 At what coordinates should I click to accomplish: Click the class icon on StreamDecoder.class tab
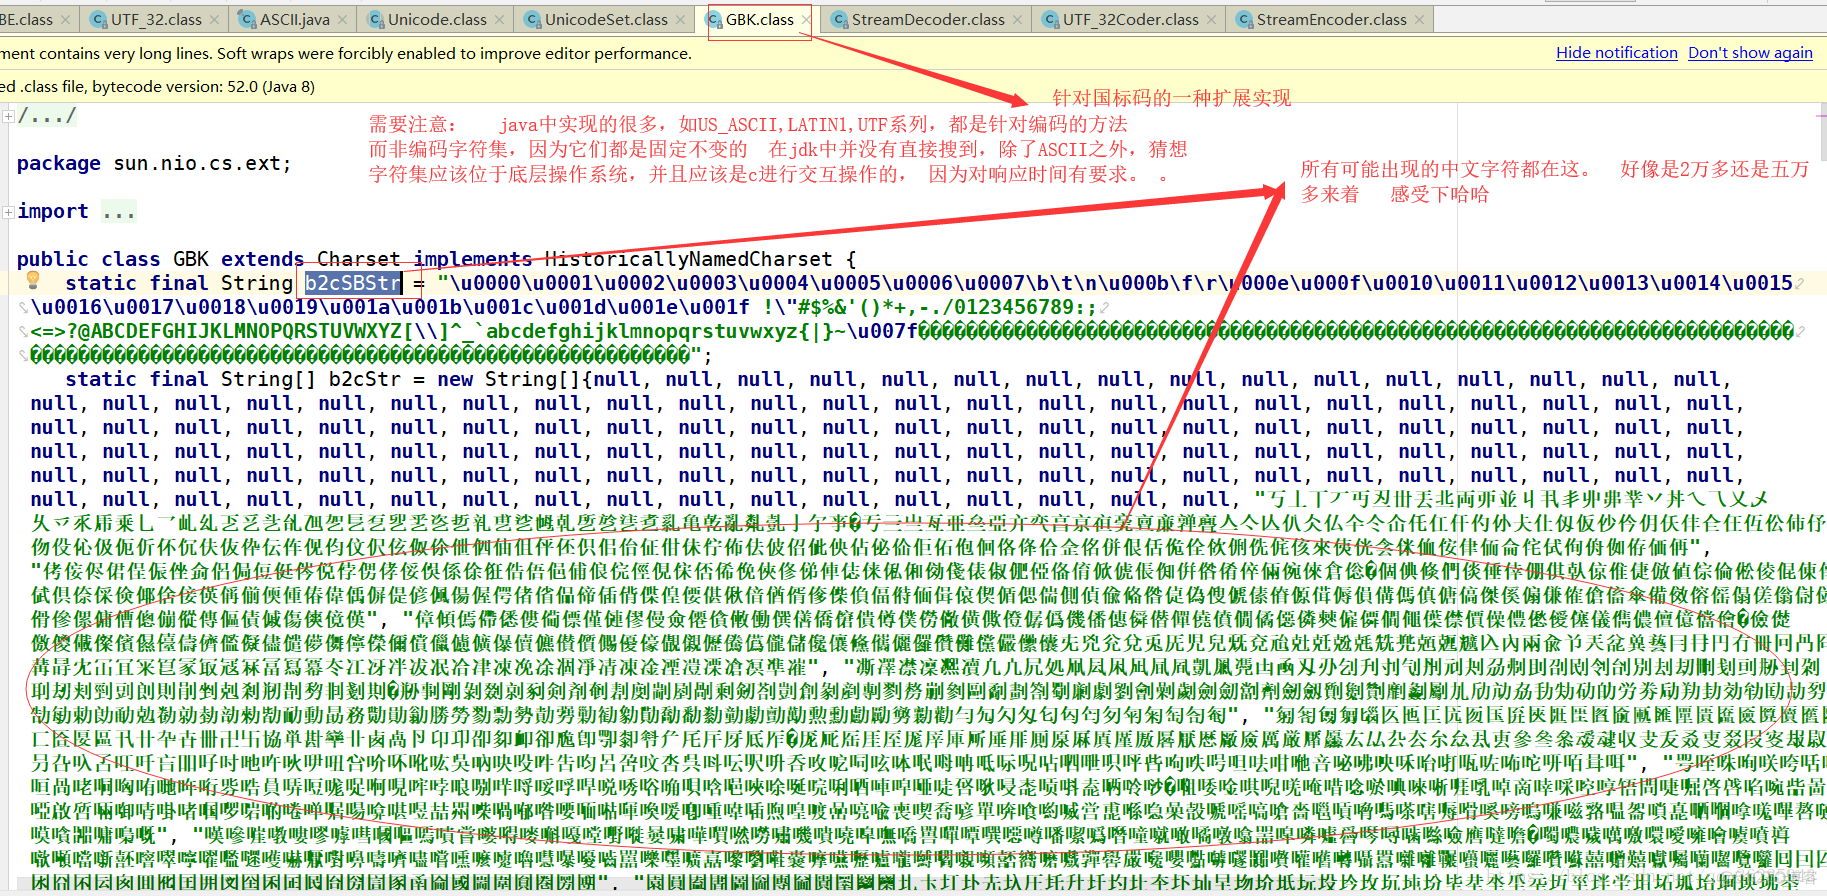click(x=839, y=19)
